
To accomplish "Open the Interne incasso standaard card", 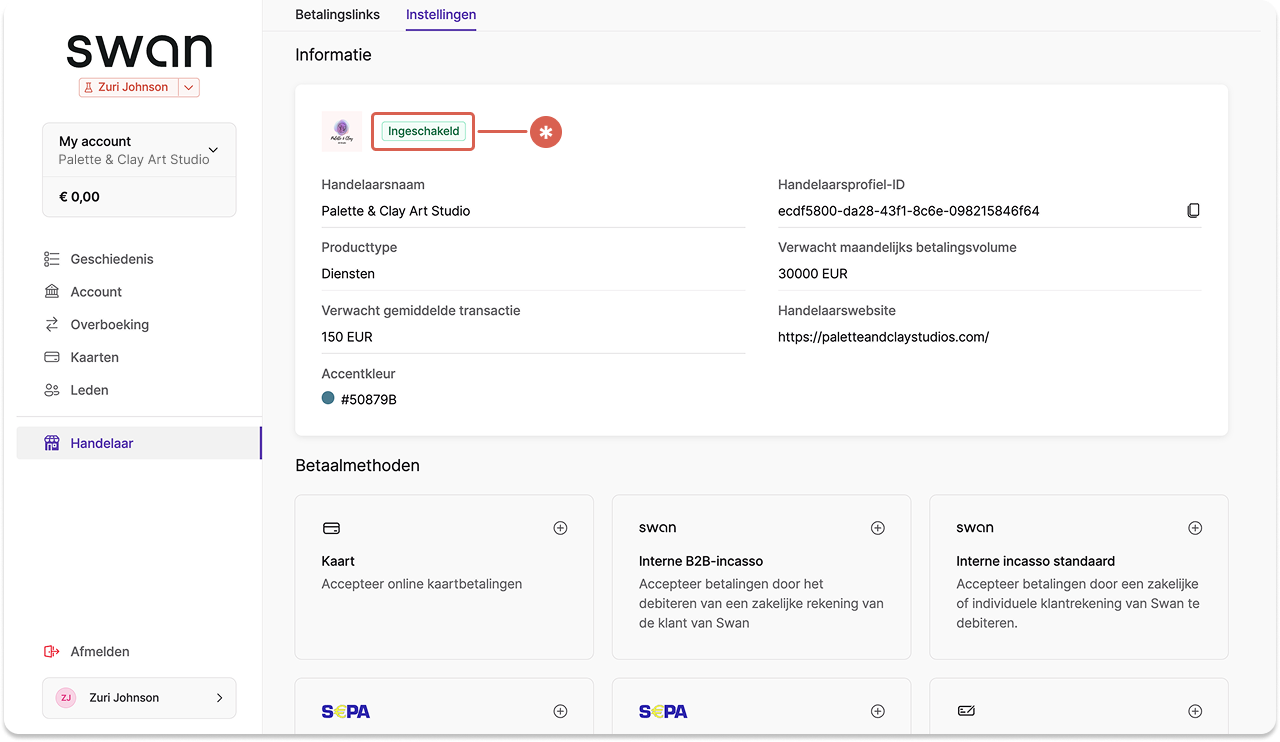I will pyautogui.click(x=1079, y=577).
